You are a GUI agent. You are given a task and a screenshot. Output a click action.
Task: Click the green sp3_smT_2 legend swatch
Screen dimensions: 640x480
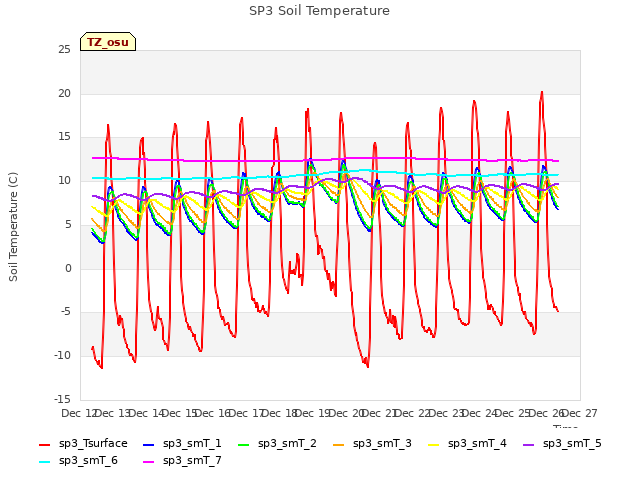click(x=244, y=444)
